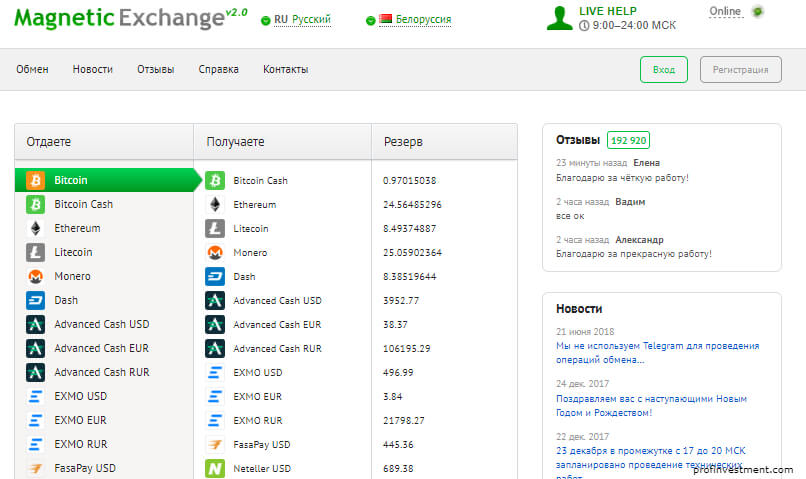Open the Обмен menu item
This screenshot has height=479, width=806.
(32, 69)
